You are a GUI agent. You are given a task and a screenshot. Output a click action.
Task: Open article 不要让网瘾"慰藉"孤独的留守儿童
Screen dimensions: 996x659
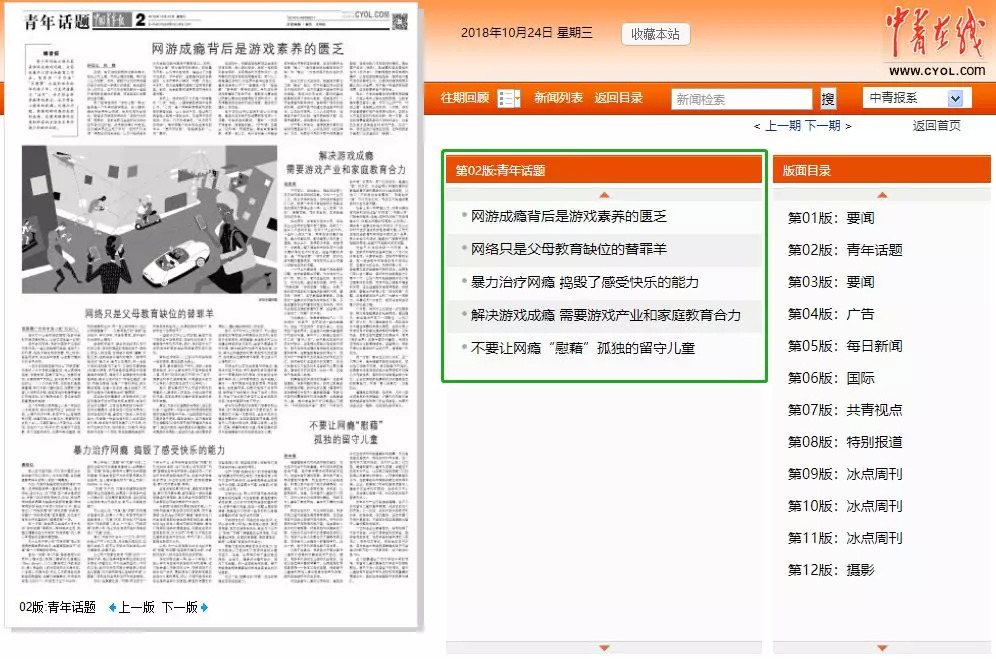(x=582, y=348)
